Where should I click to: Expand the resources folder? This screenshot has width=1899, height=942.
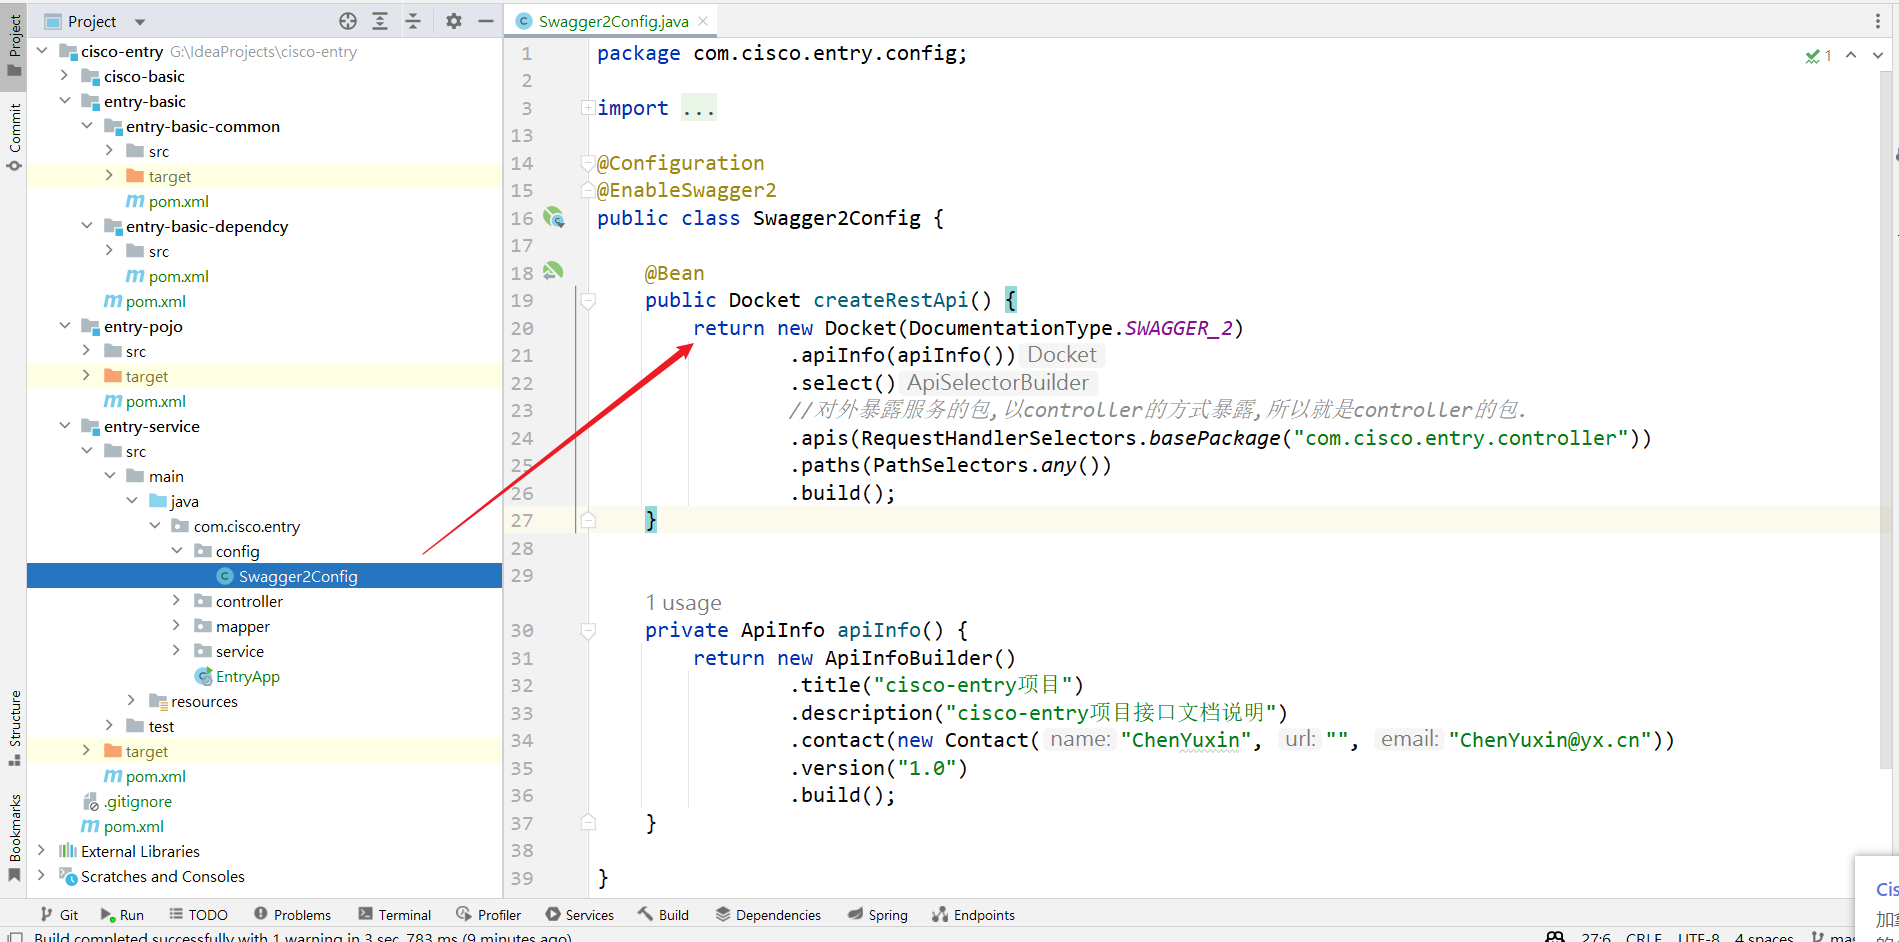[x=132, y=701]
